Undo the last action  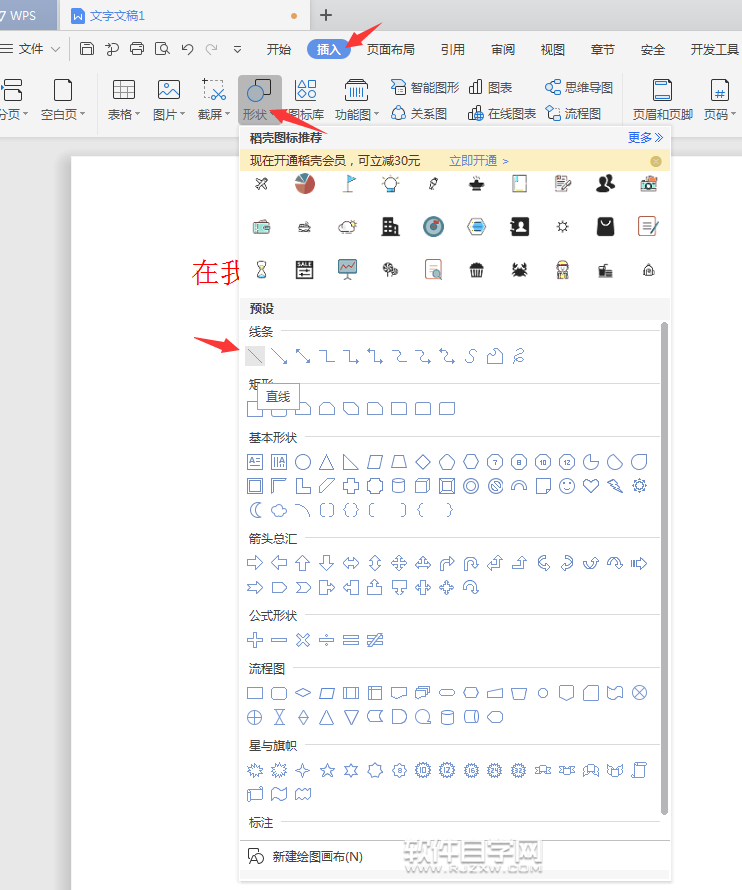click(x=187, y=49)
